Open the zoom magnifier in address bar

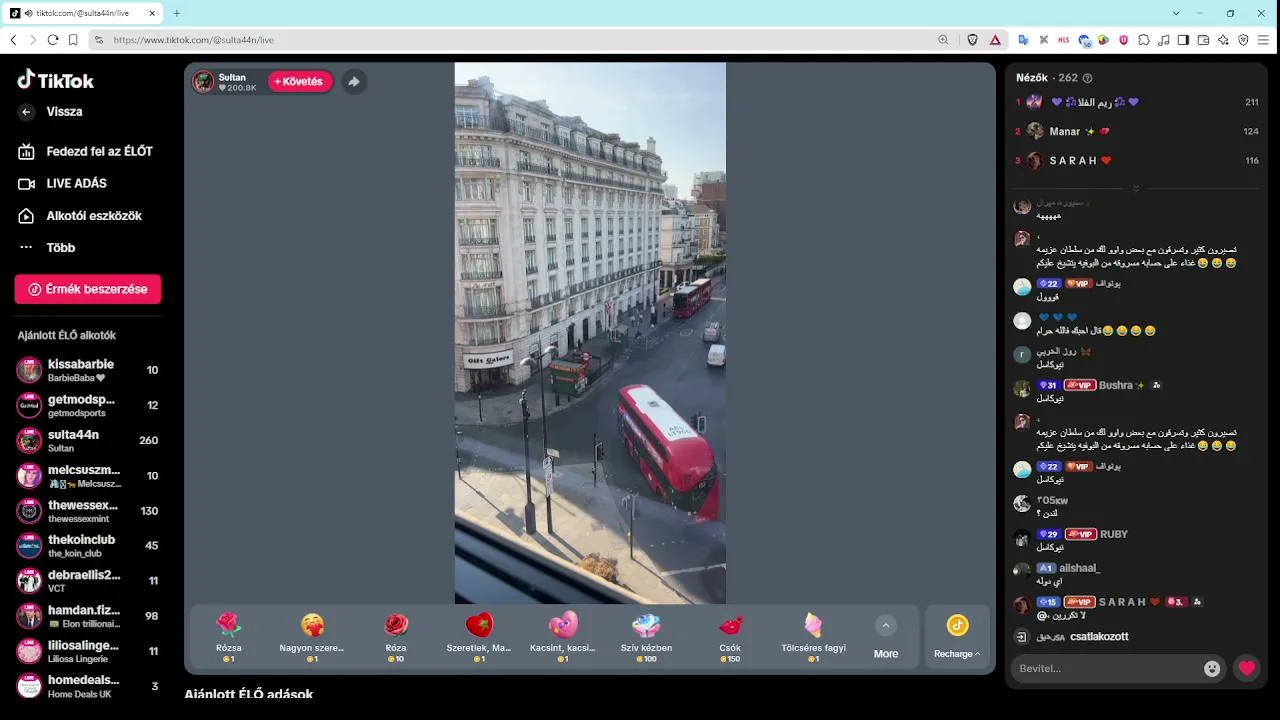pyautogui.click(x=943, y=40)
